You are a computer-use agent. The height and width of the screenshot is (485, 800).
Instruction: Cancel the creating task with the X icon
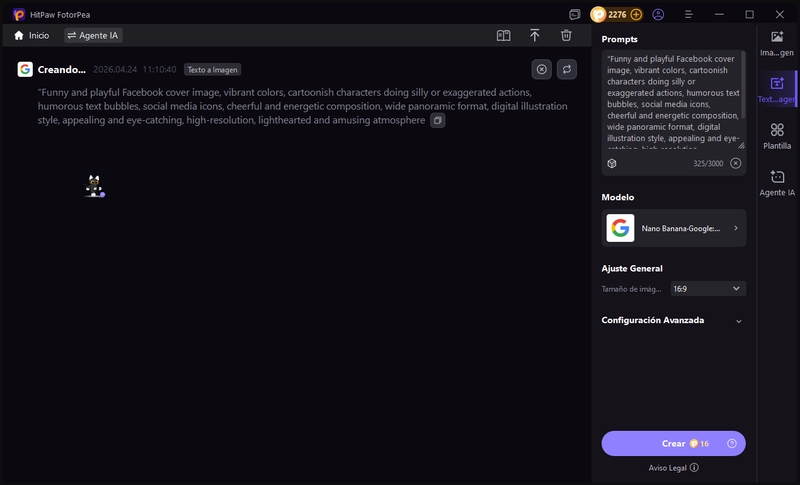point(541,69)
